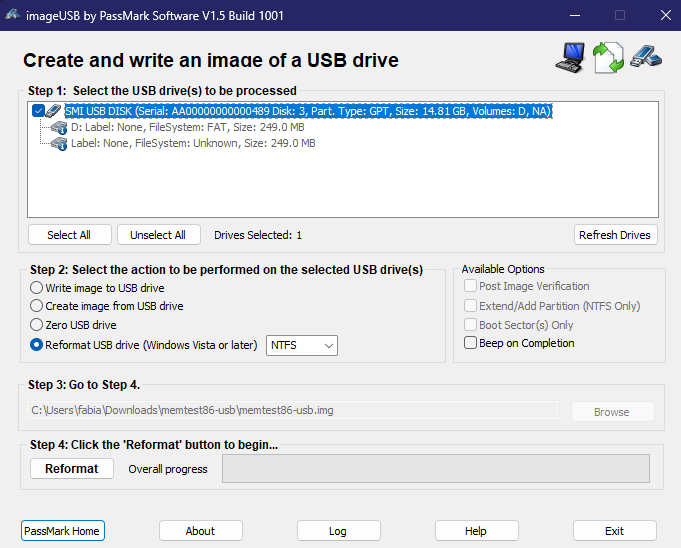Click the USB flash drive icon at top right

(x=646, y=56)
